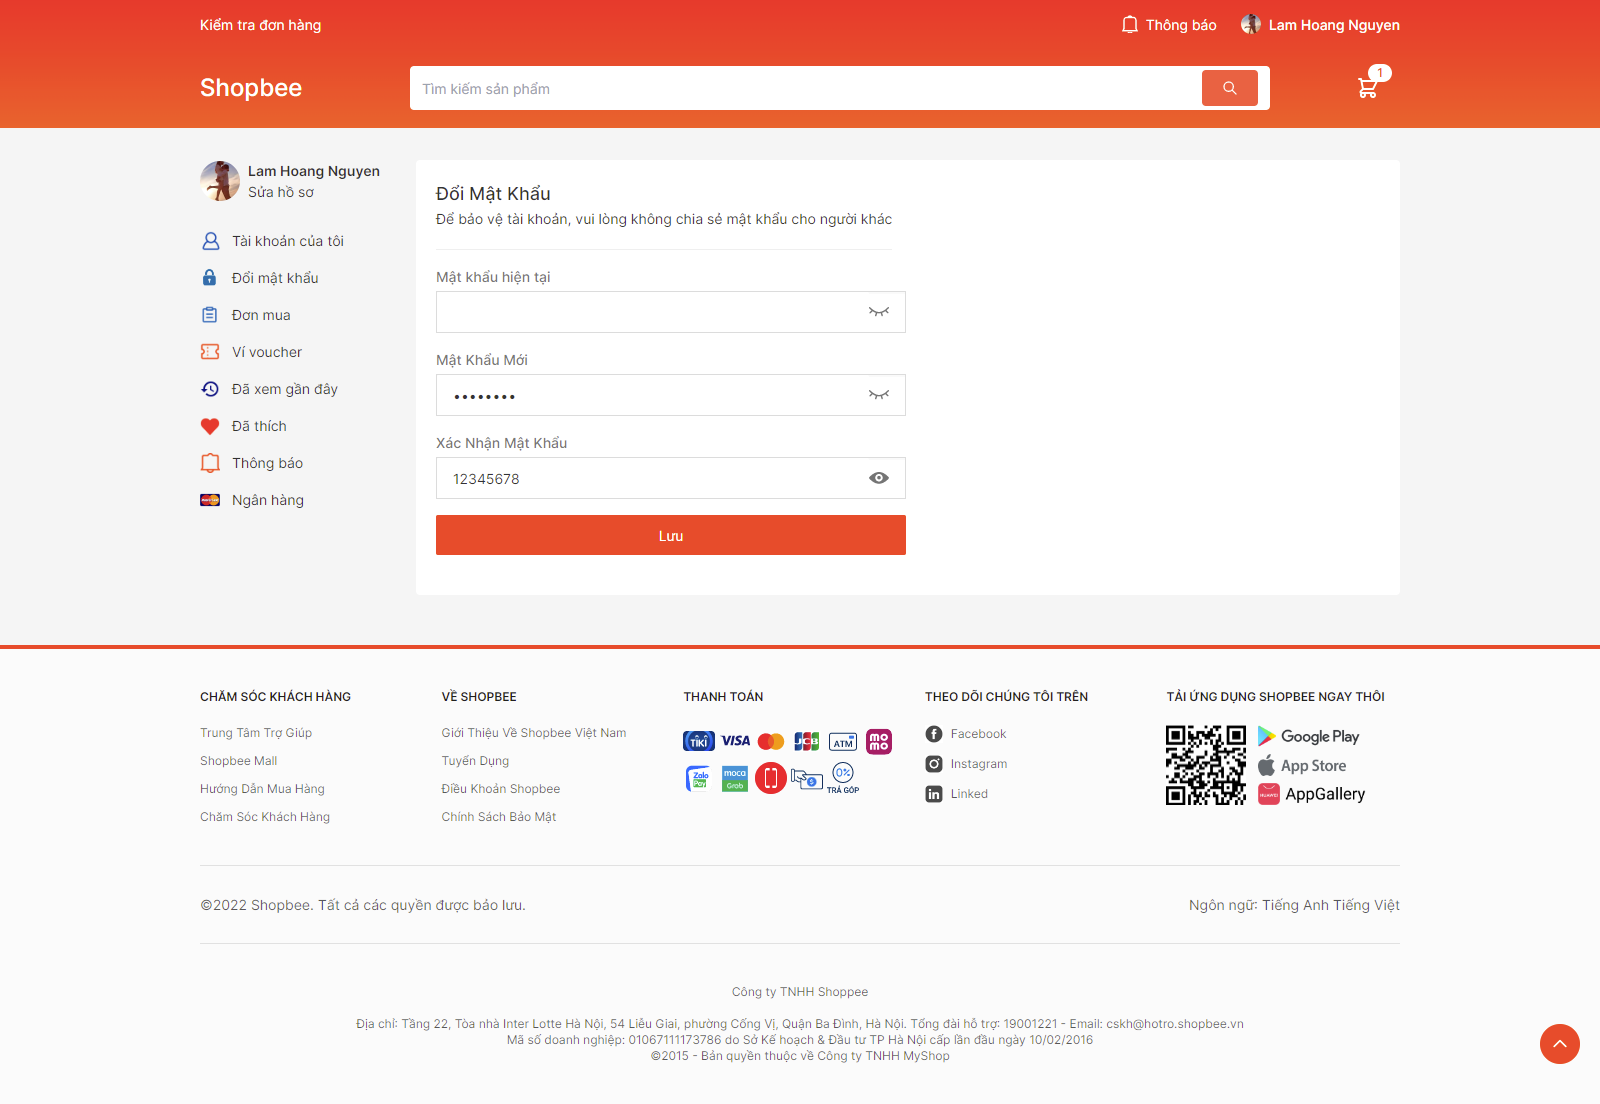Open Đã xem gần đây in sidebar
Screen dimensions: 1600x1104
(285, 389)
